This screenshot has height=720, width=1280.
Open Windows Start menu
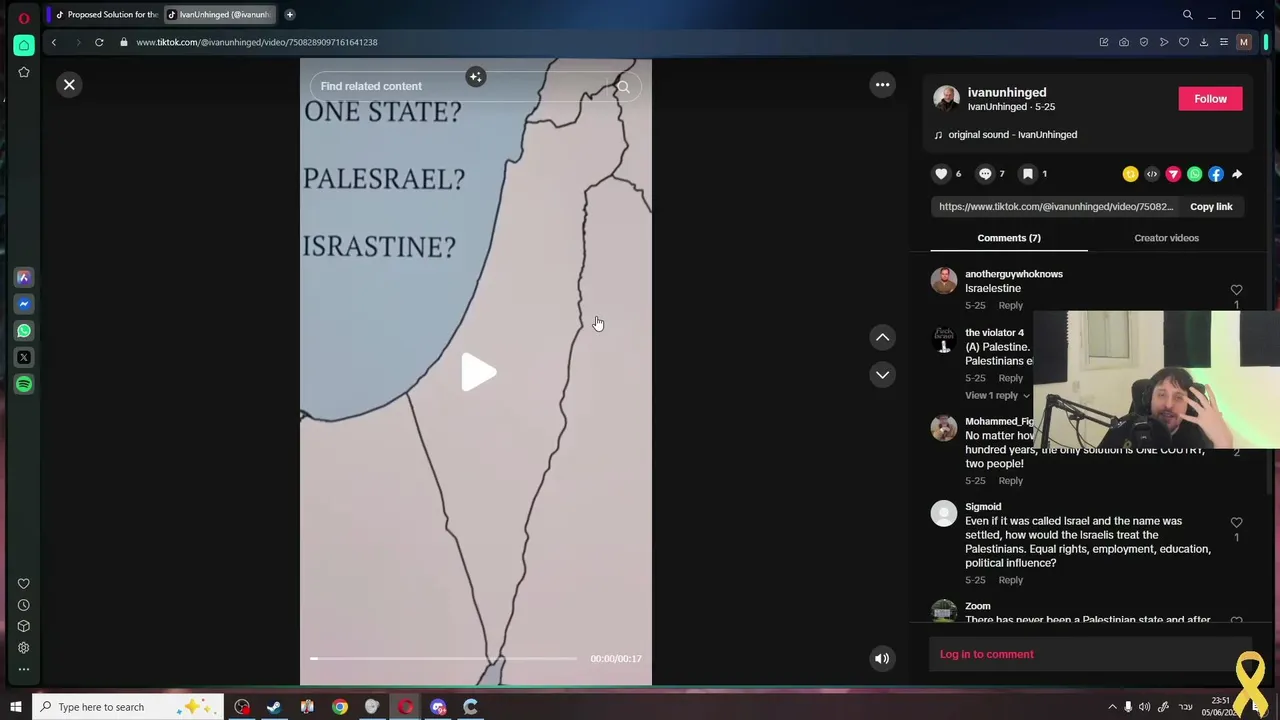point(15,707)
